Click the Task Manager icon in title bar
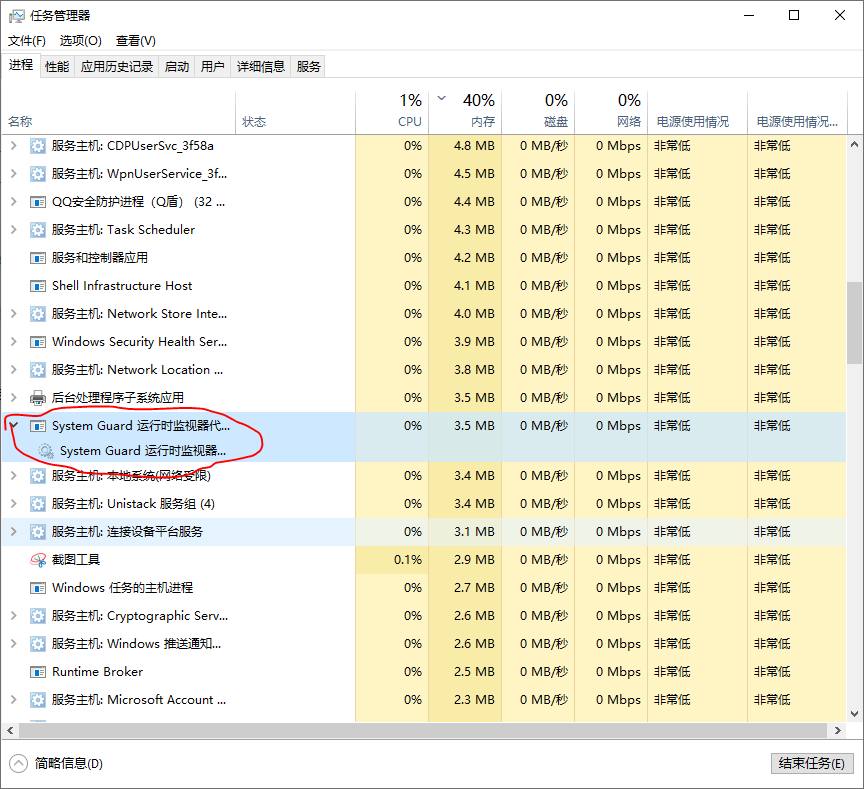The width and height of the screenshot is (864, 789). 15,15
